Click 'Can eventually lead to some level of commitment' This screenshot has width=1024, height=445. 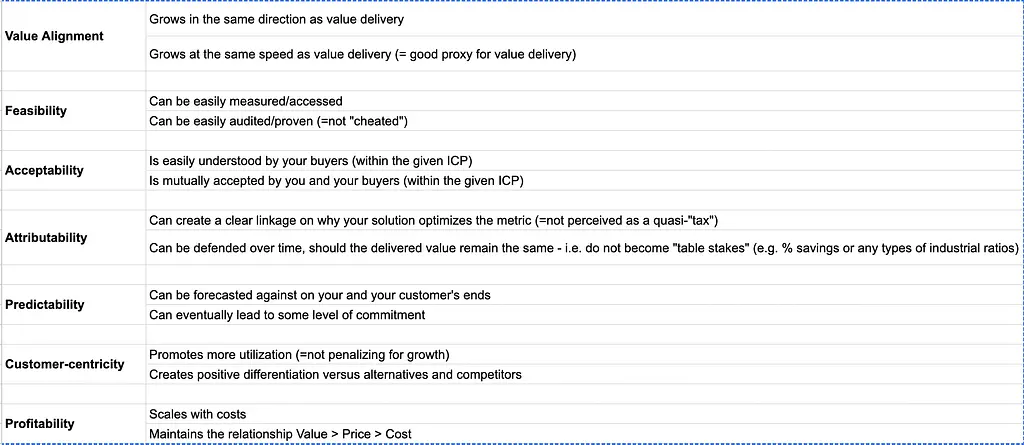pos(287,315)
